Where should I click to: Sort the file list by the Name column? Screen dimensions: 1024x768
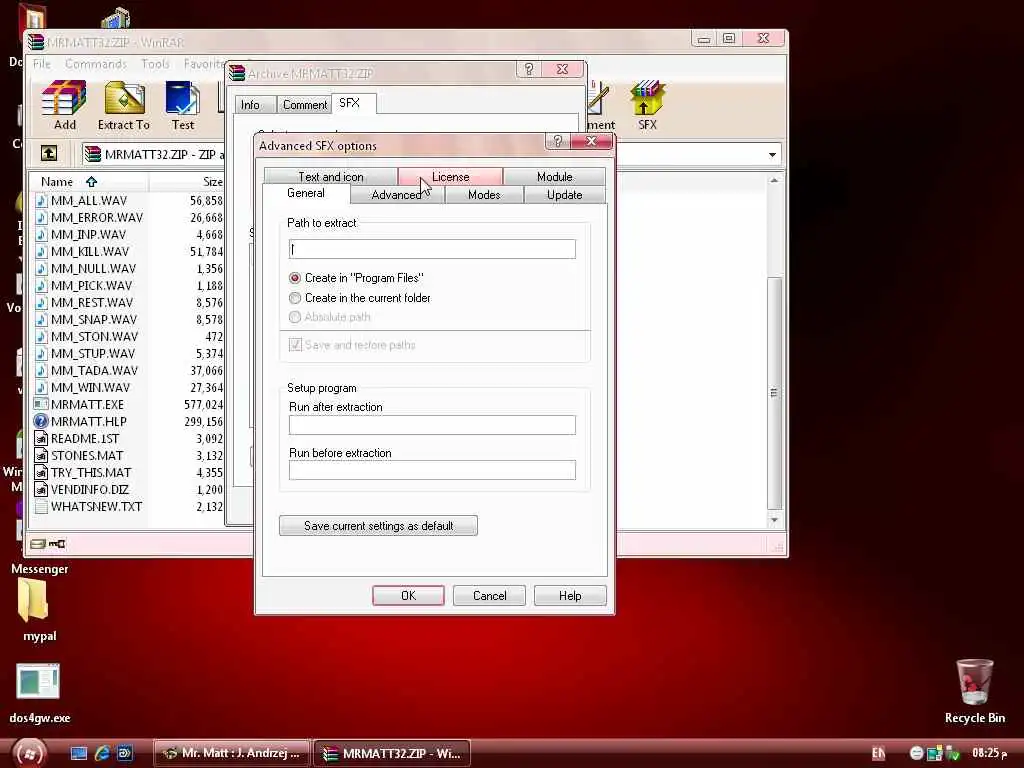coord(89,182)
